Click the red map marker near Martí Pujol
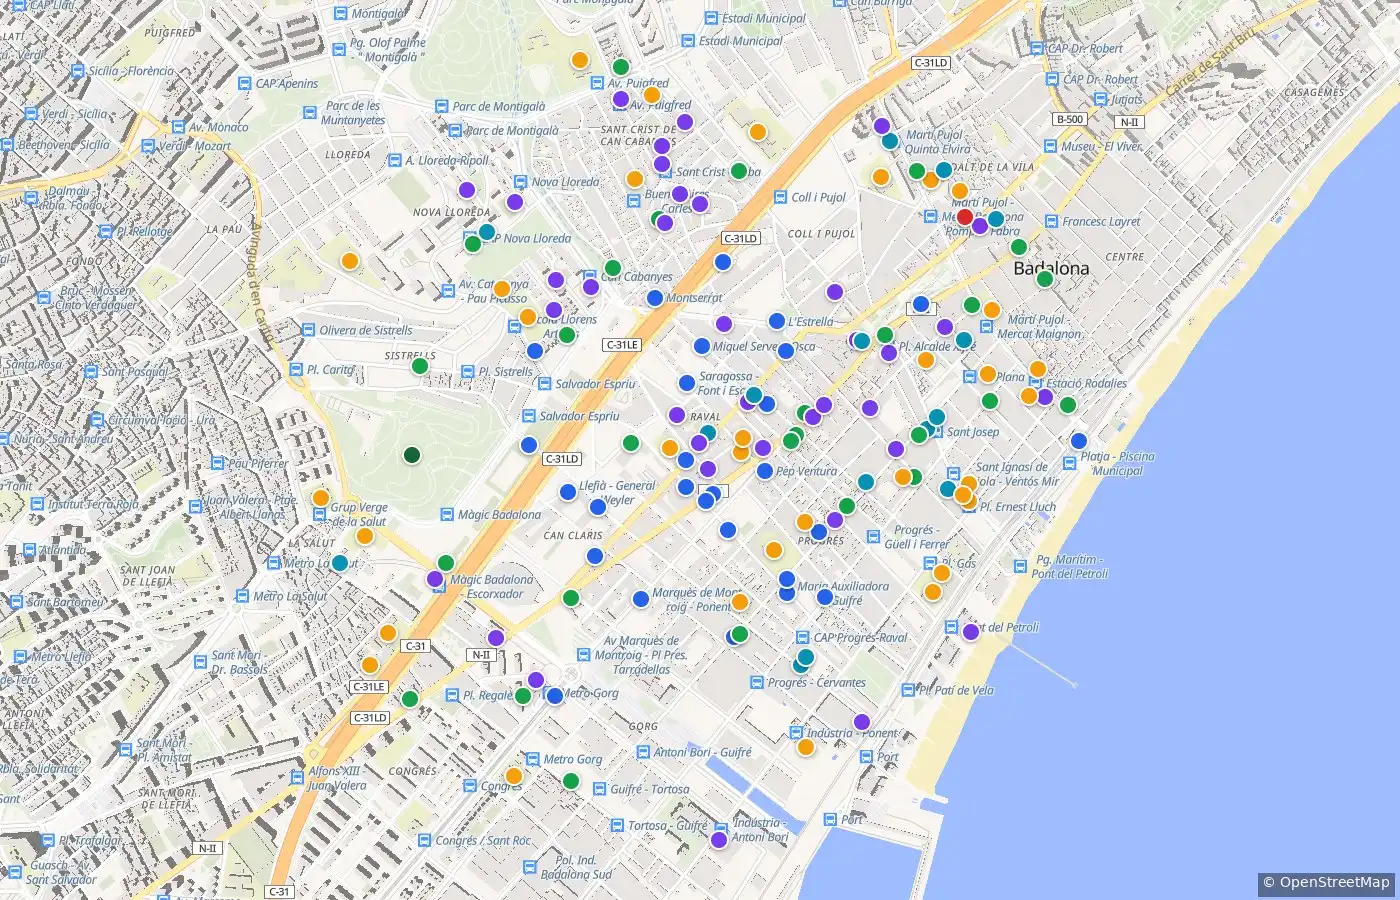The width and height of the screenshot is (1400, 900). 965,217
